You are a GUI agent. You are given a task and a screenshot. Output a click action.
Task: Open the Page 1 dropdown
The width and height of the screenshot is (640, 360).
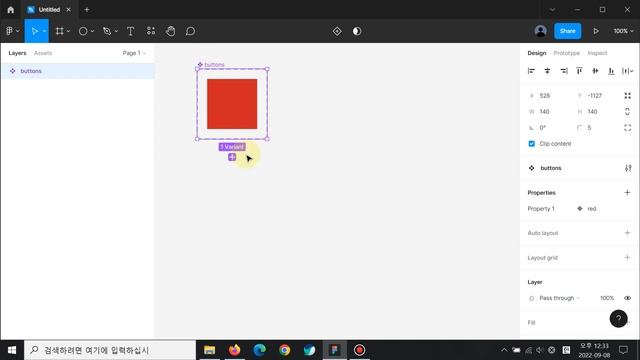134,53
